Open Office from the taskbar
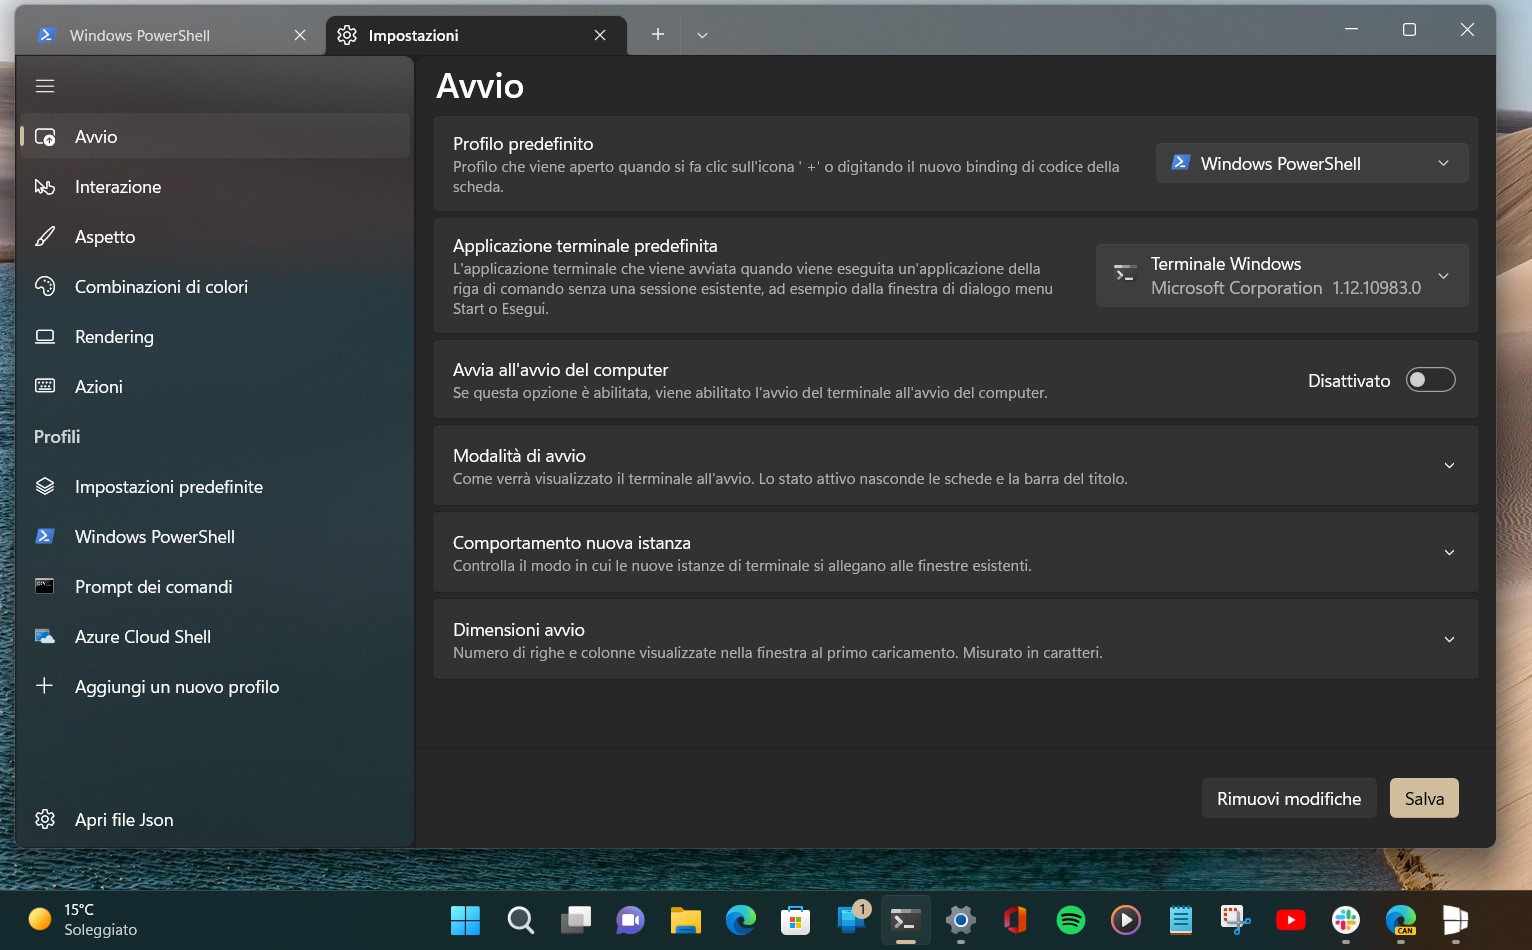1532x950 pixels. point(1015,920)
